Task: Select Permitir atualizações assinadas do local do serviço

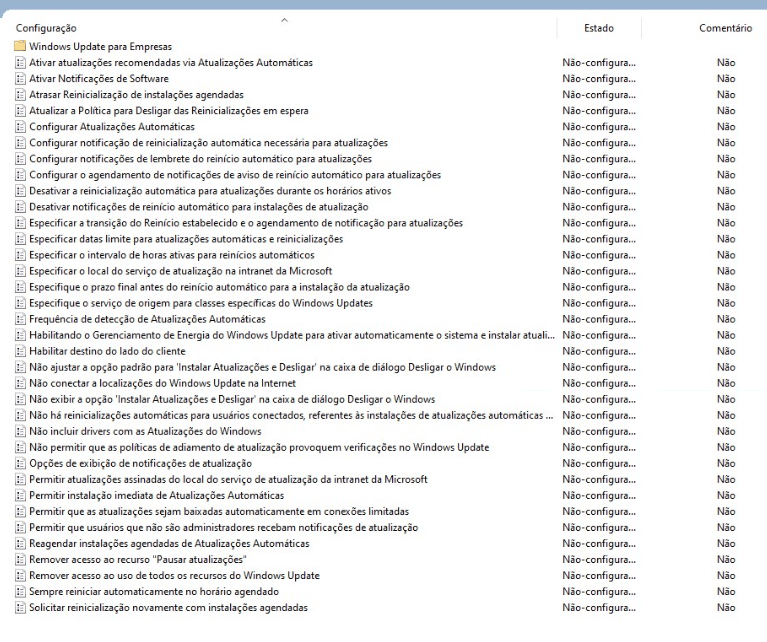Action: click(x=228, y=479)
